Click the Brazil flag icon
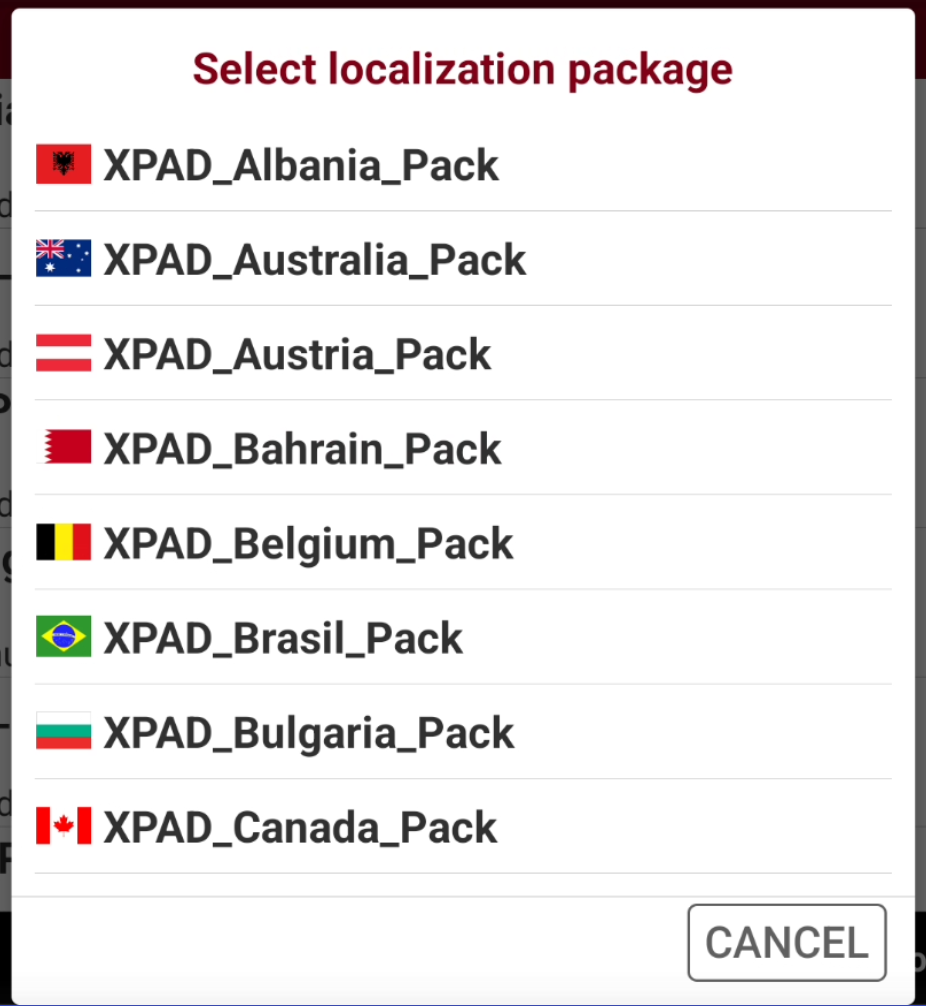The height and width of the screenshot is (1006, 926). [64, 636]
